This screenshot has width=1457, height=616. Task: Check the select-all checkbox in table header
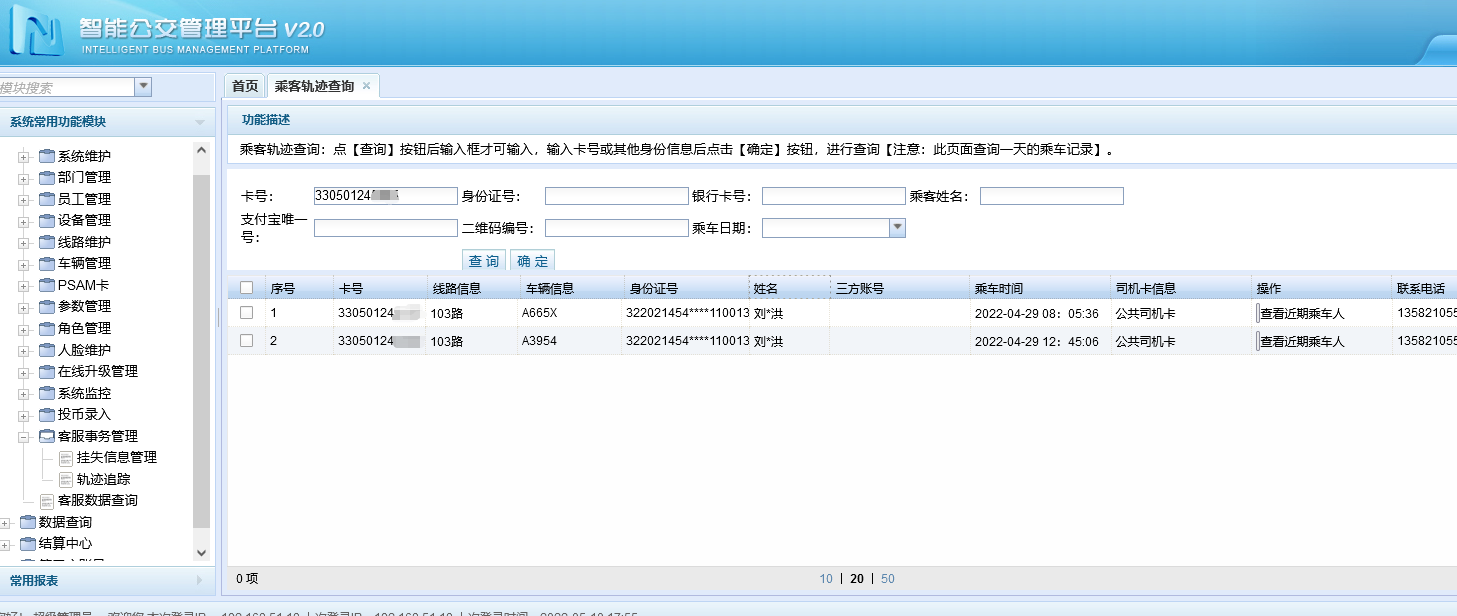245,287
